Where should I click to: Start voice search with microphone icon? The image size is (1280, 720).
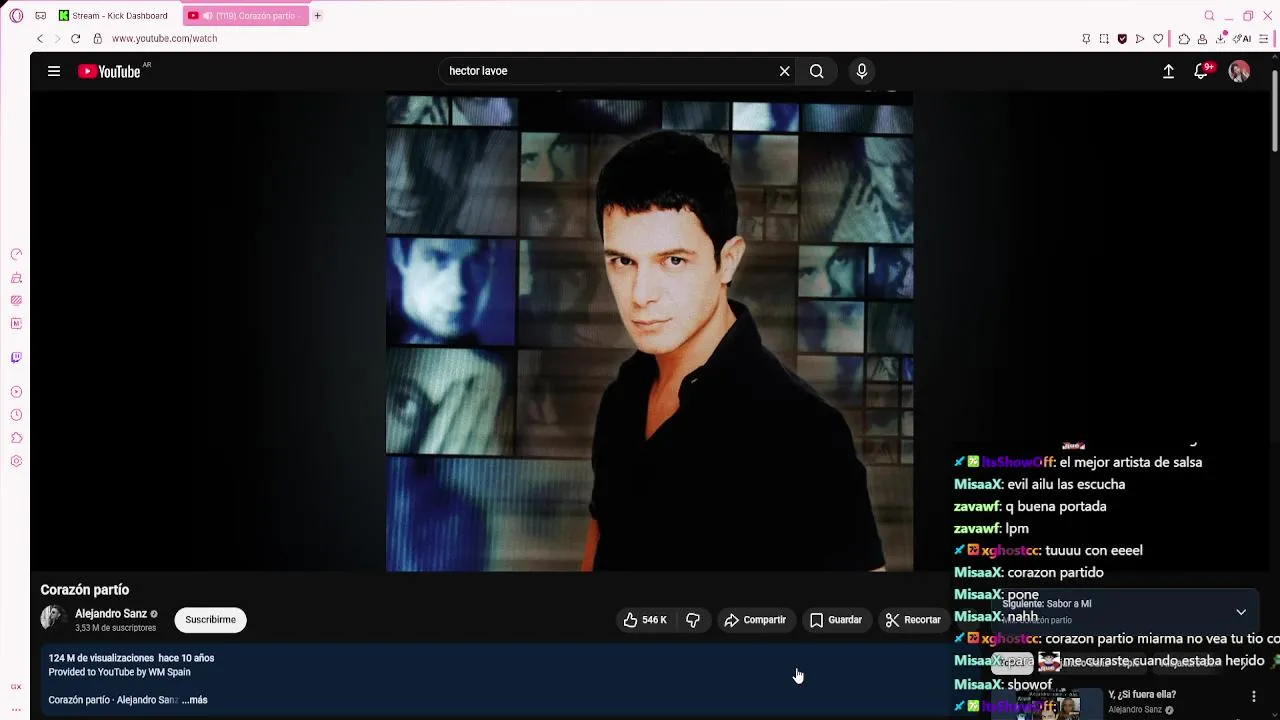[x=862, y=71]
